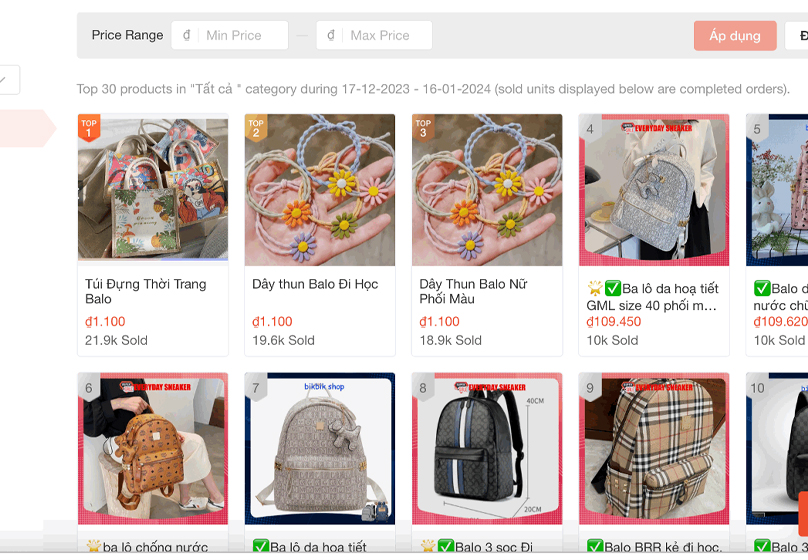808x560 pixels.
Task: Click the rank 9 product badge
Action: click(590, 388)
